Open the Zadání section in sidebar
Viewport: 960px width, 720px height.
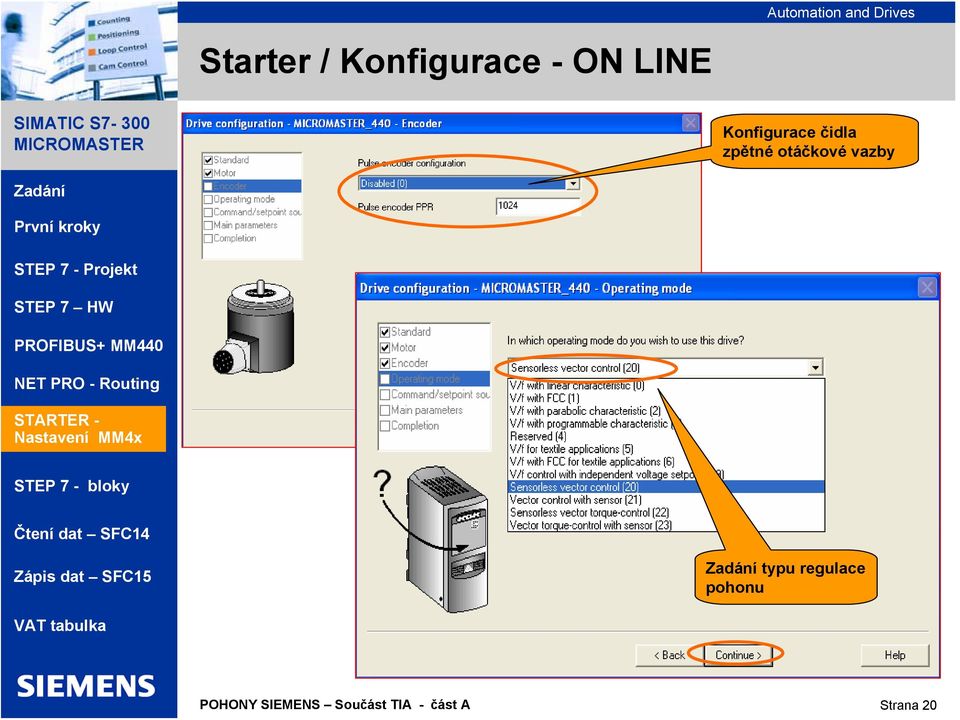(40, 191)
